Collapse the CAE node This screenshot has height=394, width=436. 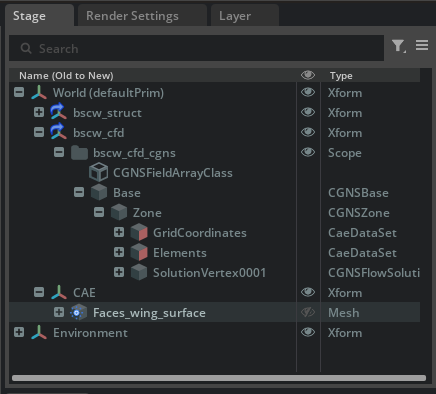pos(39,292)
